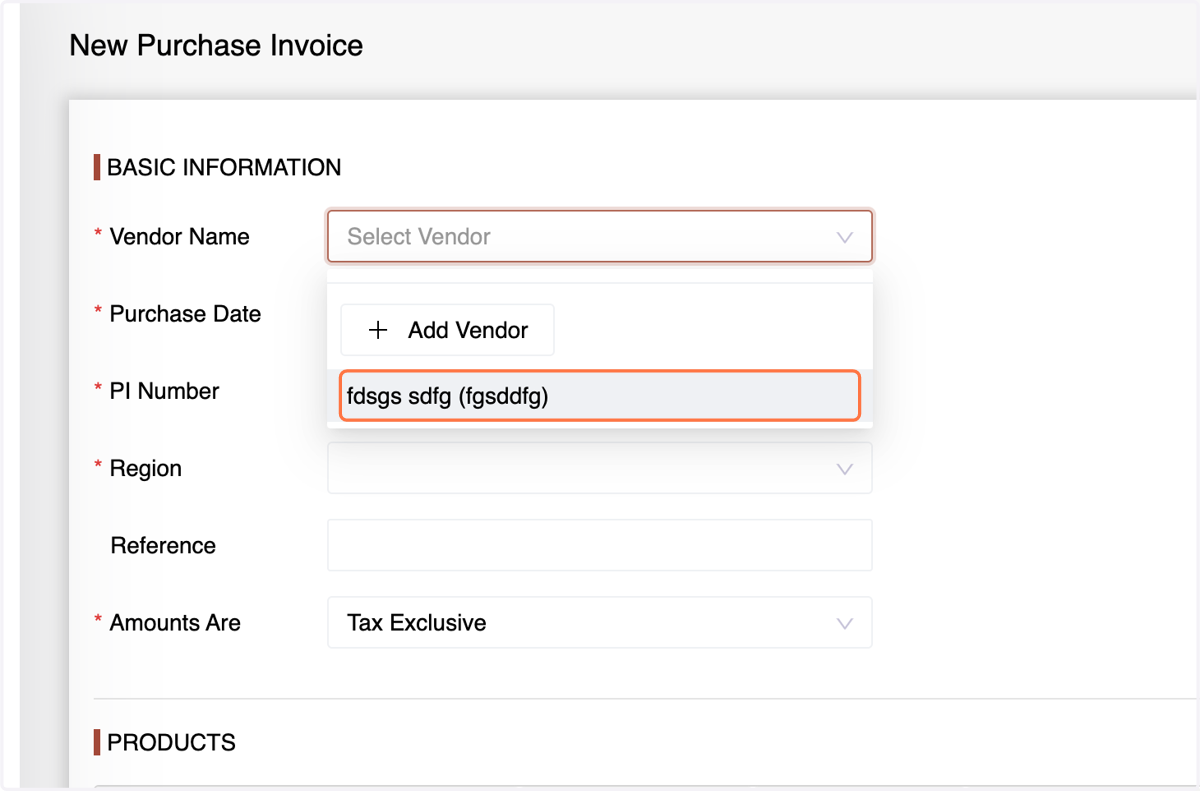Select vendor fdsgs sdfg (fgsddfg)
The width and height of the screenshot is (1200, 791).
pyautogui.click(x=599, y=396)
